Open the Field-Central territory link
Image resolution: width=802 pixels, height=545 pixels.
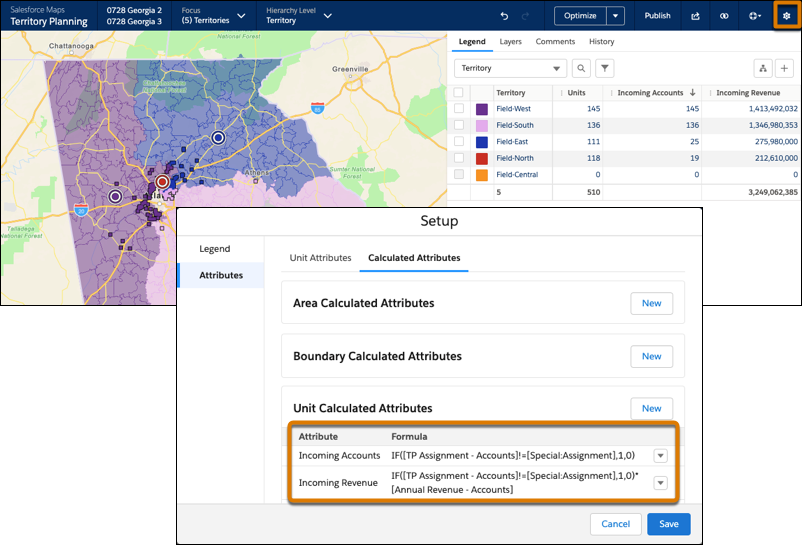(517, 174)
